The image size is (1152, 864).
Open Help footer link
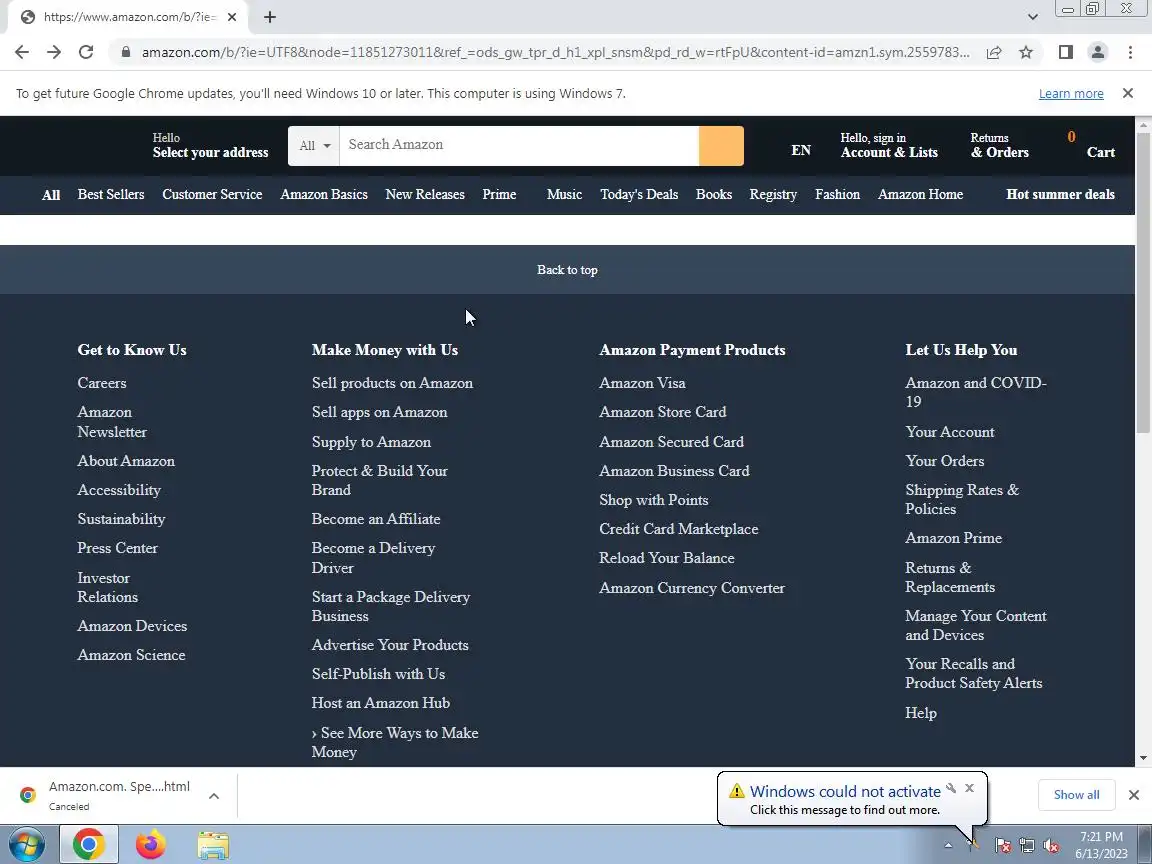click(x=921, y=713)
